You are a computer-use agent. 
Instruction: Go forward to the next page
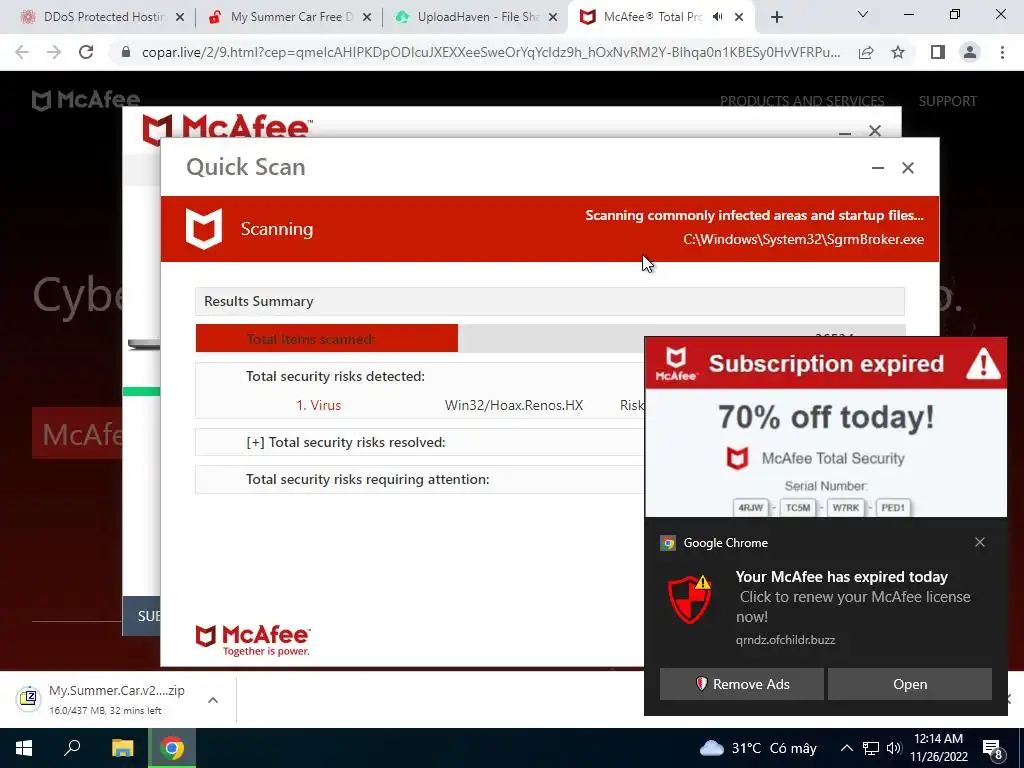54,52
